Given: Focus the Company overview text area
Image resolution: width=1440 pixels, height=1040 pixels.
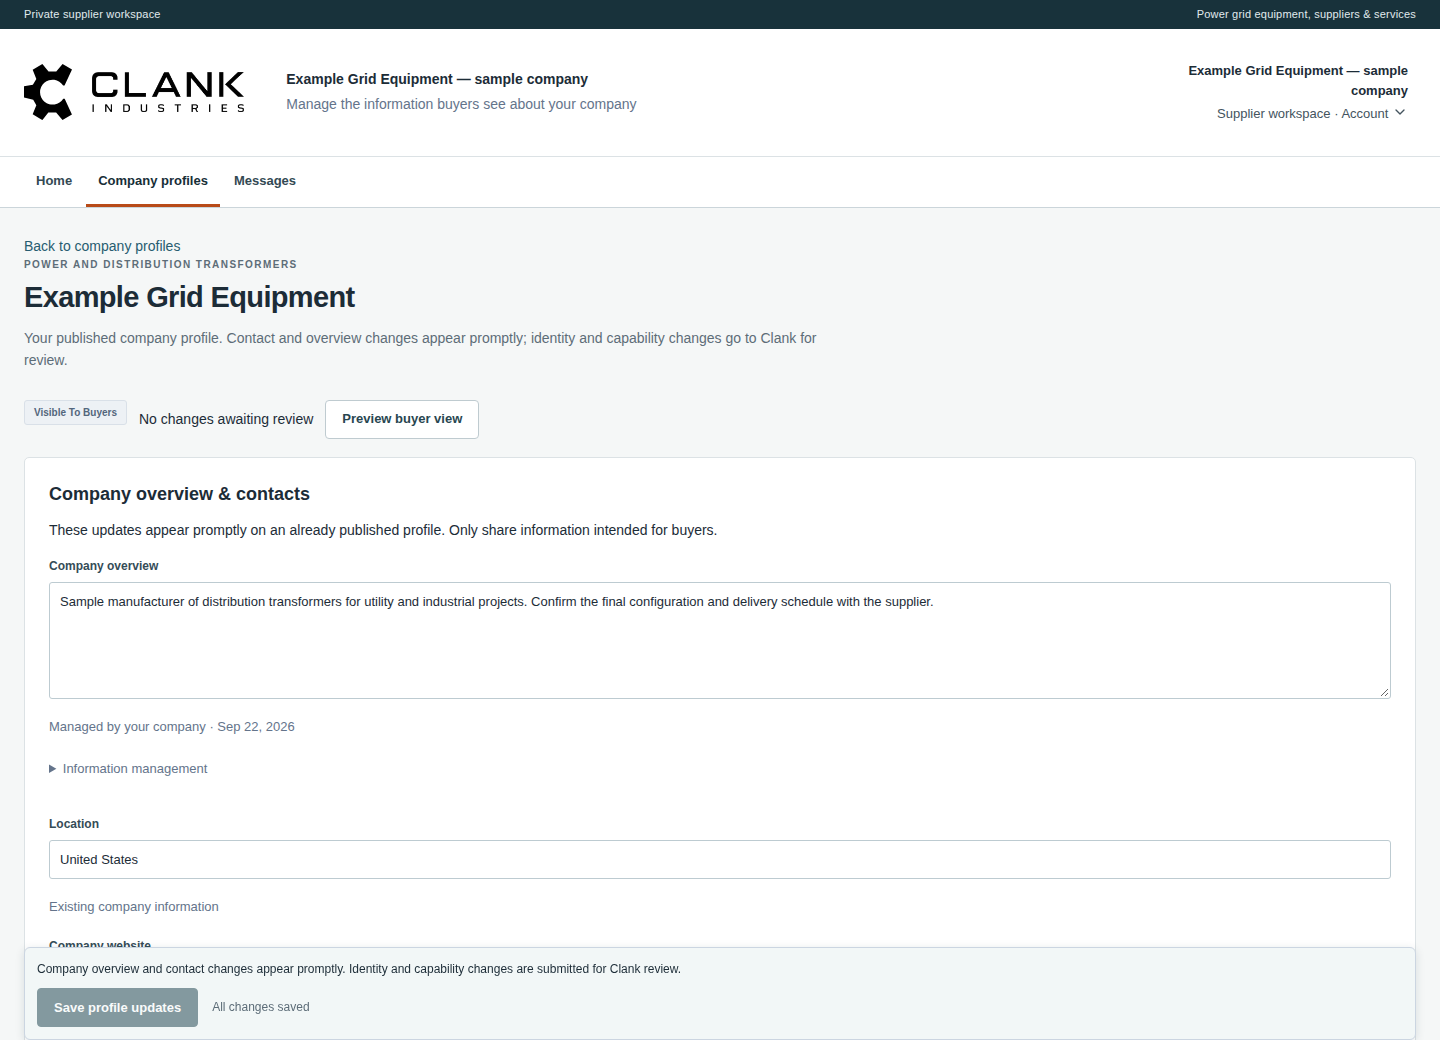Looking at the screenshot, I should coord(720,640).
